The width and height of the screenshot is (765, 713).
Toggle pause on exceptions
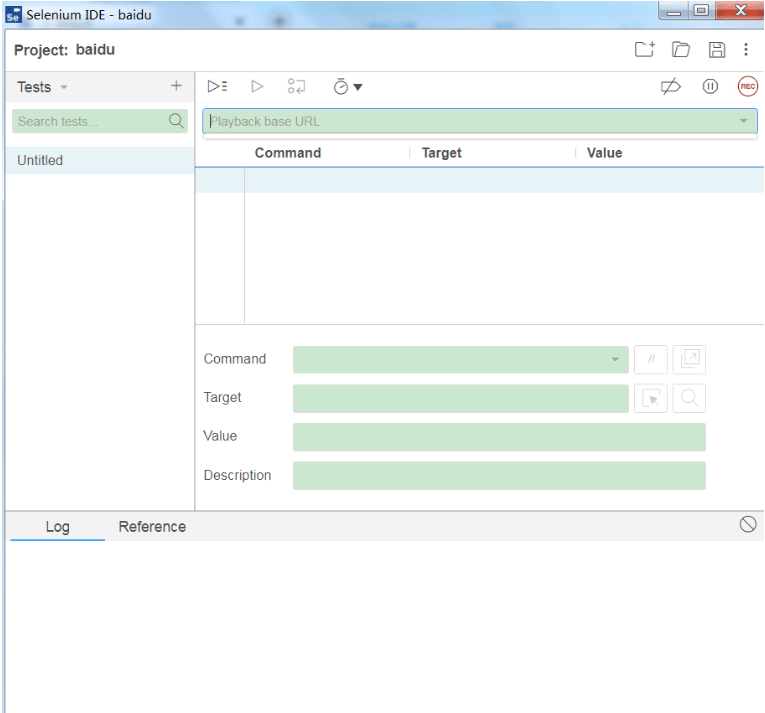pos(710,86)
